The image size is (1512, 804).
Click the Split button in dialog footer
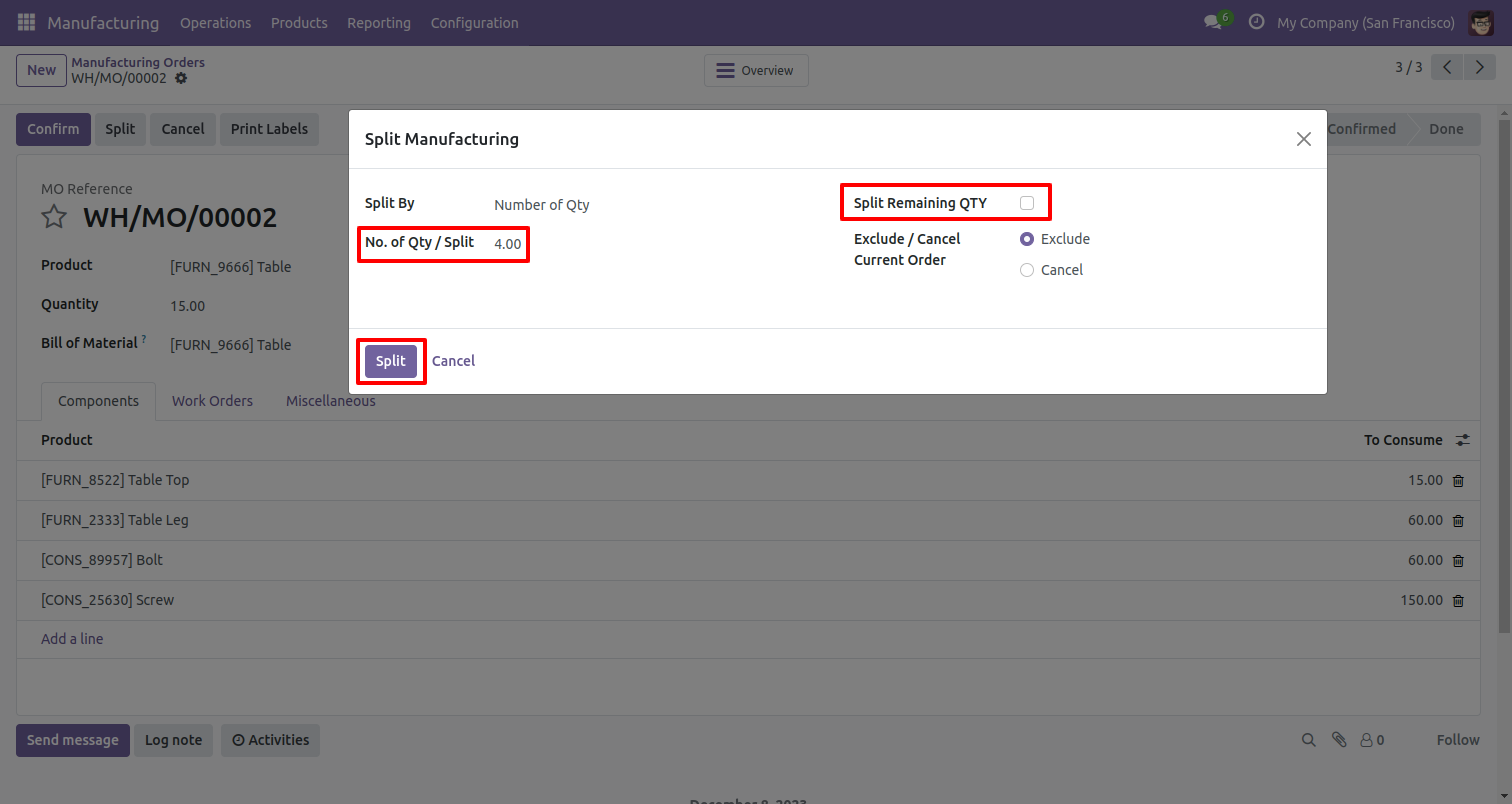(391, 361)
